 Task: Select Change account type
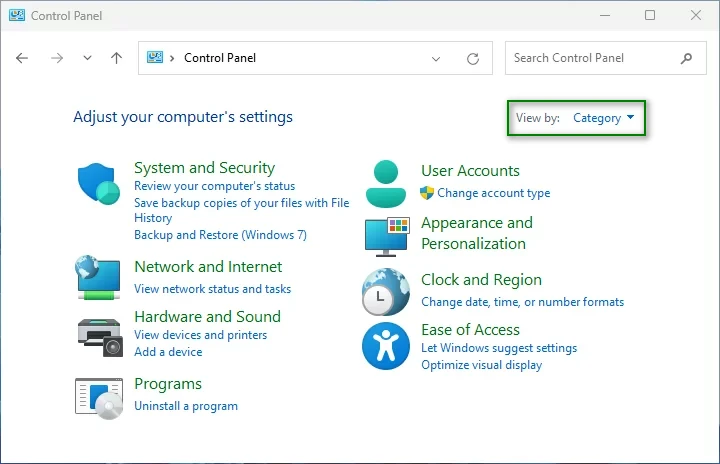494,193
